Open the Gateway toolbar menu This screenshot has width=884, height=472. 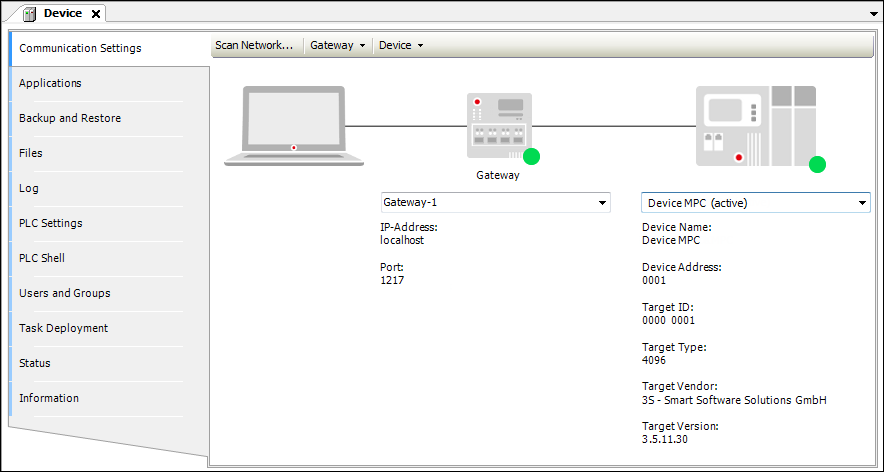(337, 46)
